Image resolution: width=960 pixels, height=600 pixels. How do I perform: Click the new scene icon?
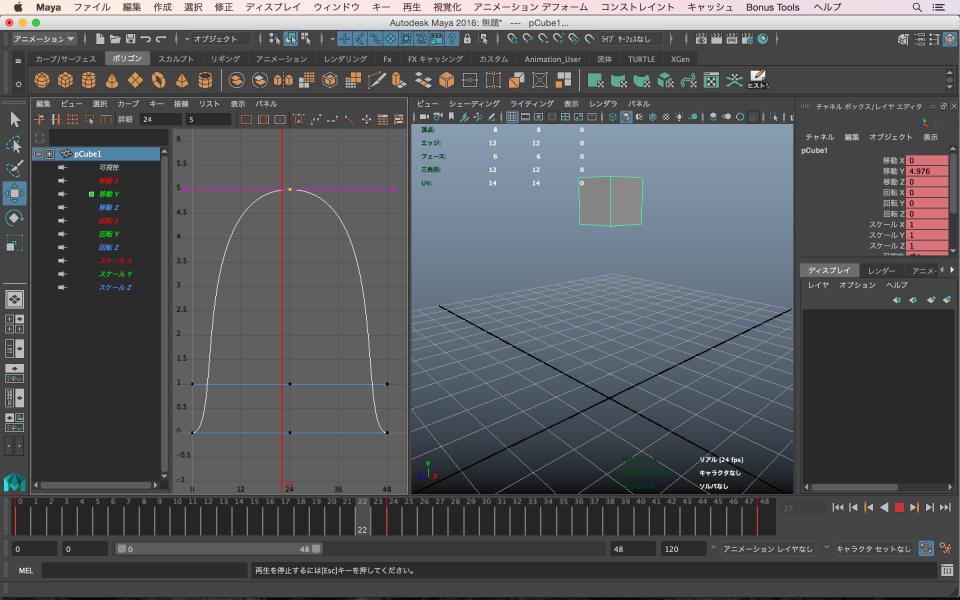(100, 39)
